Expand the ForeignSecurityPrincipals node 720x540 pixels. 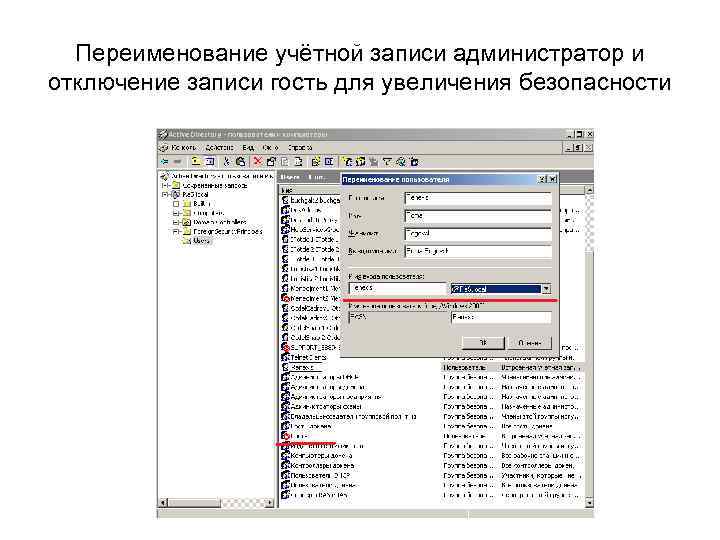[176, 231]
